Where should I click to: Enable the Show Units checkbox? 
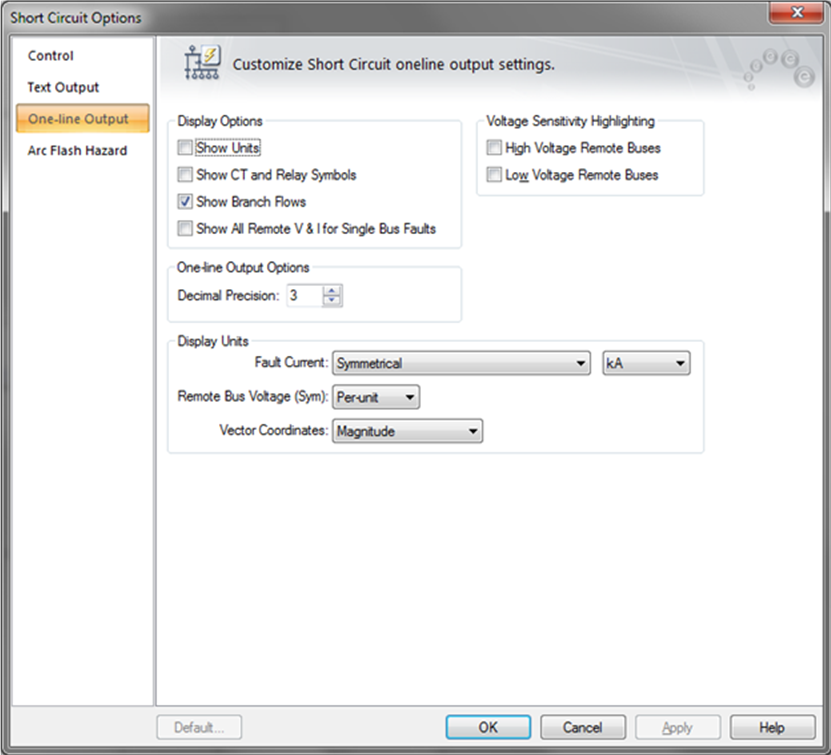point(184,148)
